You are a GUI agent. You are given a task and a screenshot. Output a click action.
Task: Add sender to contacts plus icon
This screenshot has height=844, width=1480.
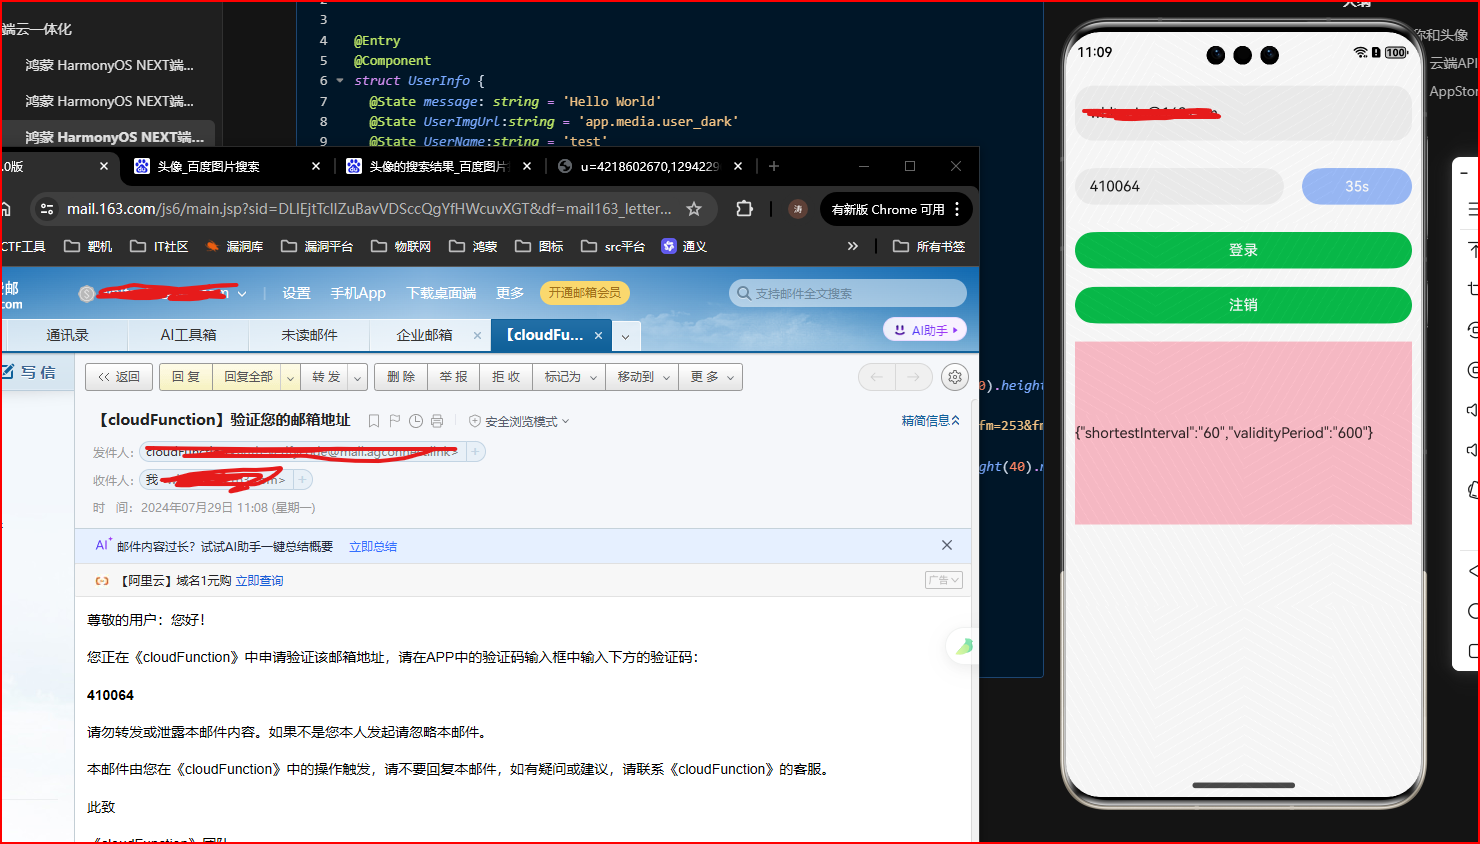(x=476, y=452)
